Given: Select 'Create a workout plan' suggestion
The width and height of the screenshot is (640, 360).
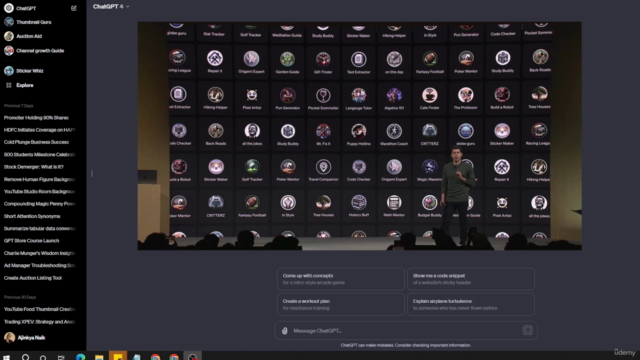Looking at the screenshot, I should pos(340,304).
